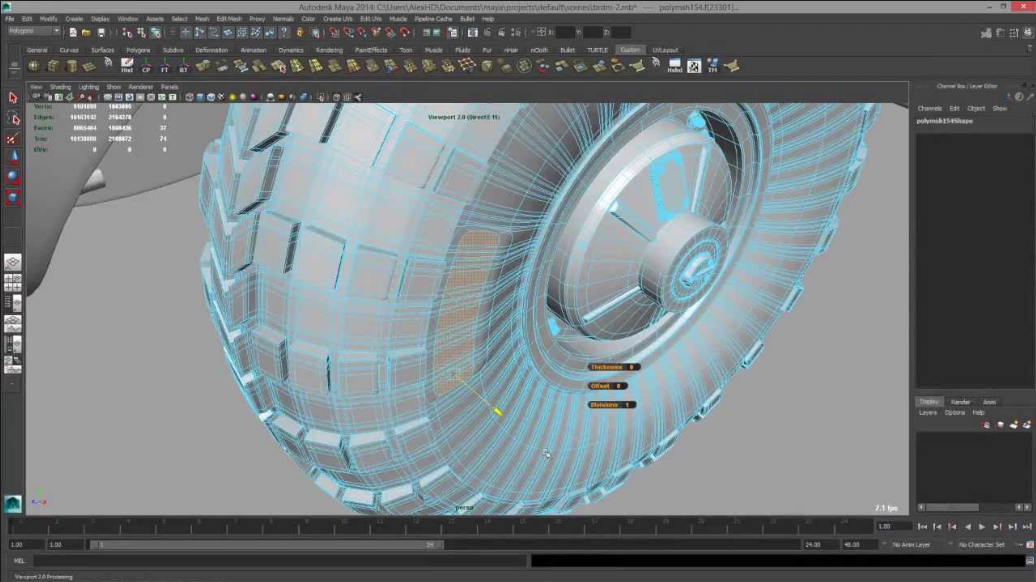Click the CP center pivot shelf icon
The height and width of the screenshot is (582, 1036).
pyautogui.click(x=146, y=66)
